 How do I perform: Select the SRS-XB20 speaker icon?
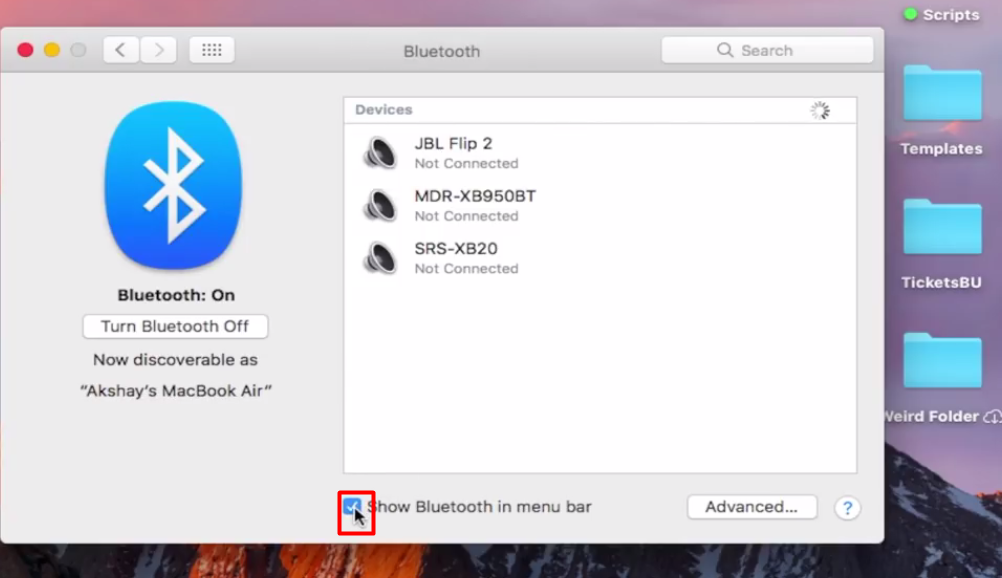(x=380, y=258)
